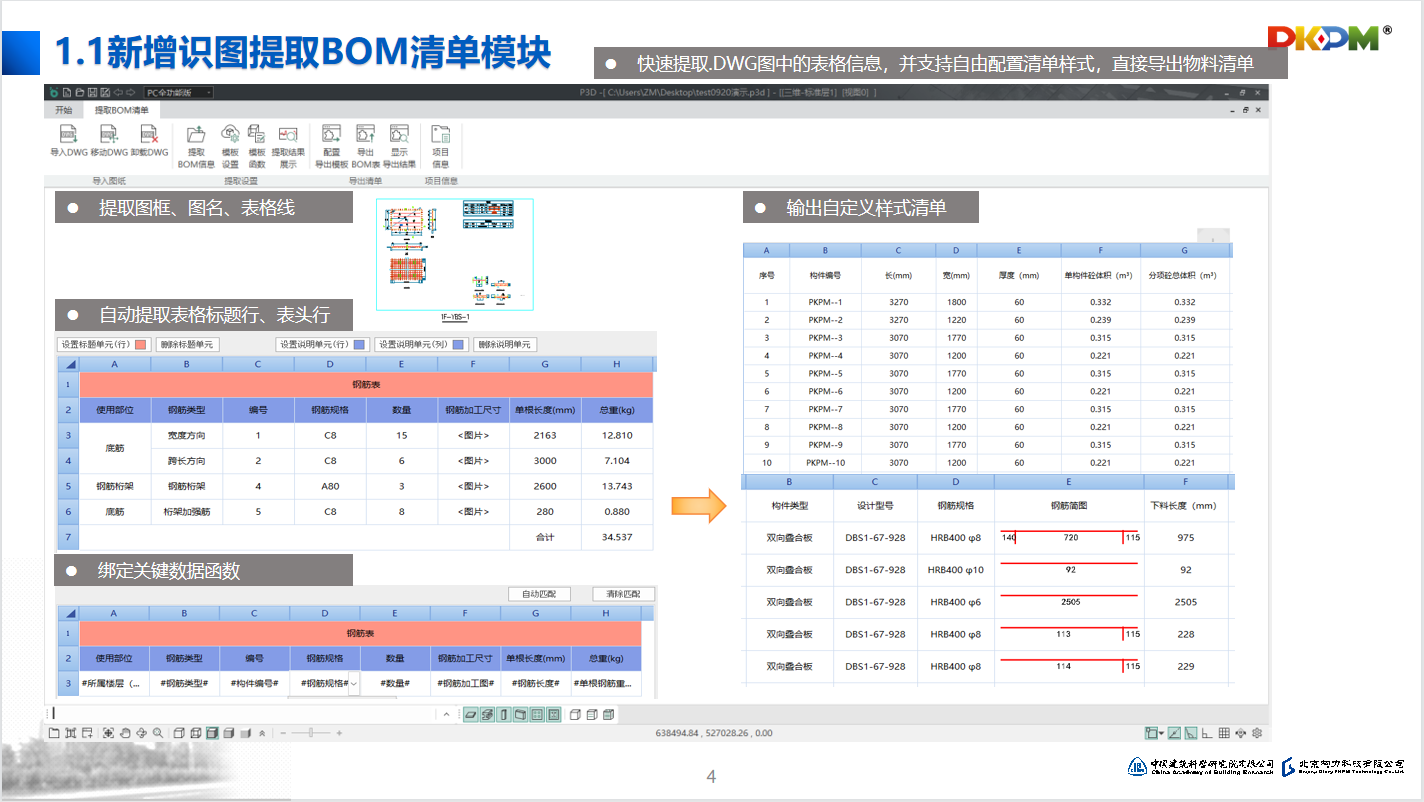
Task: Click the new file icon in title bar
Action: click(65, 92)
